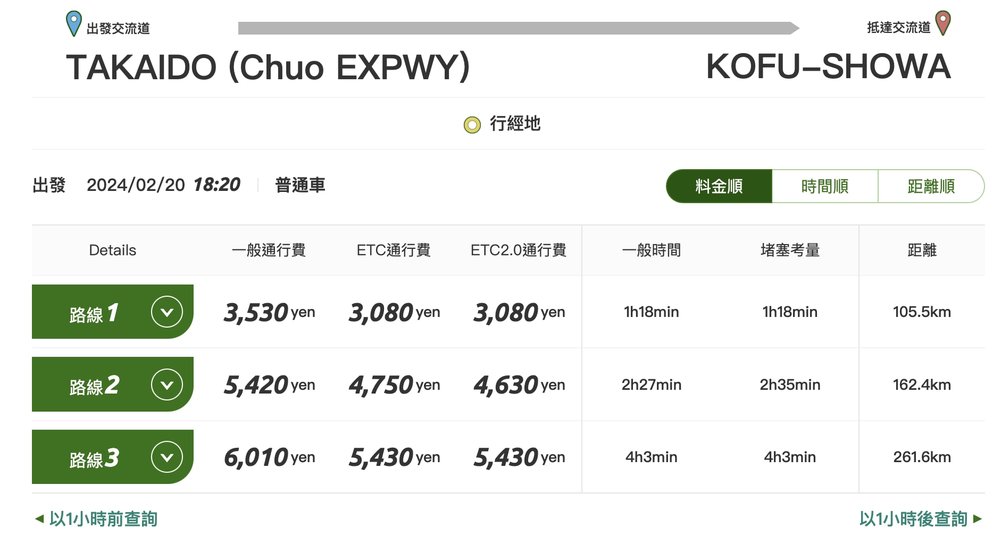This screenshot has width=1000, height=560.
Task: Click the KOFU-SHOWA arrival name
Action: [x=828, y=67]
